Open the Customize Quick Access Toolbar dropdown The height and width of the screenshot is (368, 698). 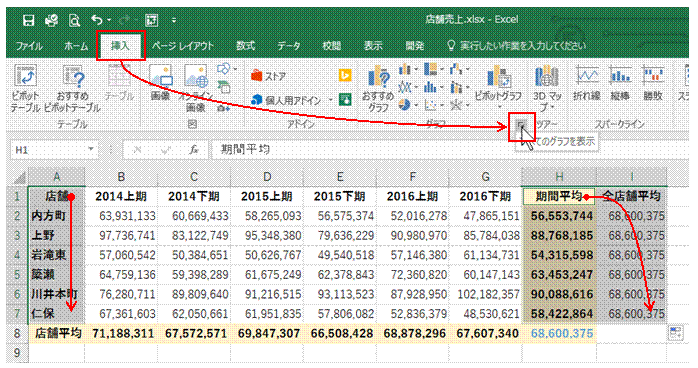[174, 20]
